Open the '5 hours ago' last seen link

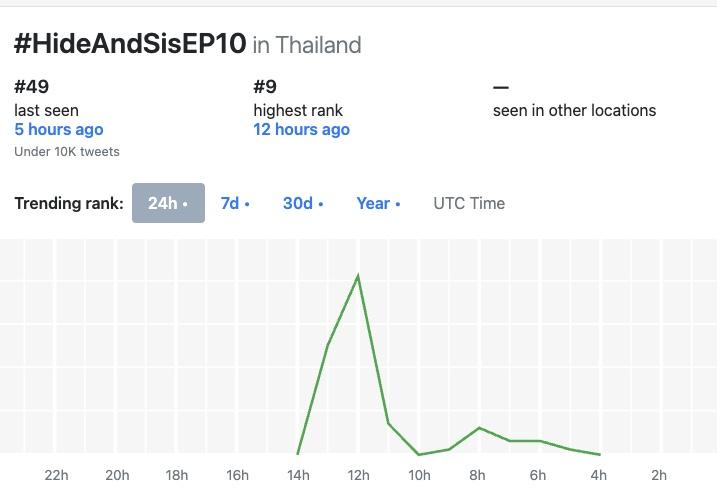pyautogui.click(x=59, y=129)
